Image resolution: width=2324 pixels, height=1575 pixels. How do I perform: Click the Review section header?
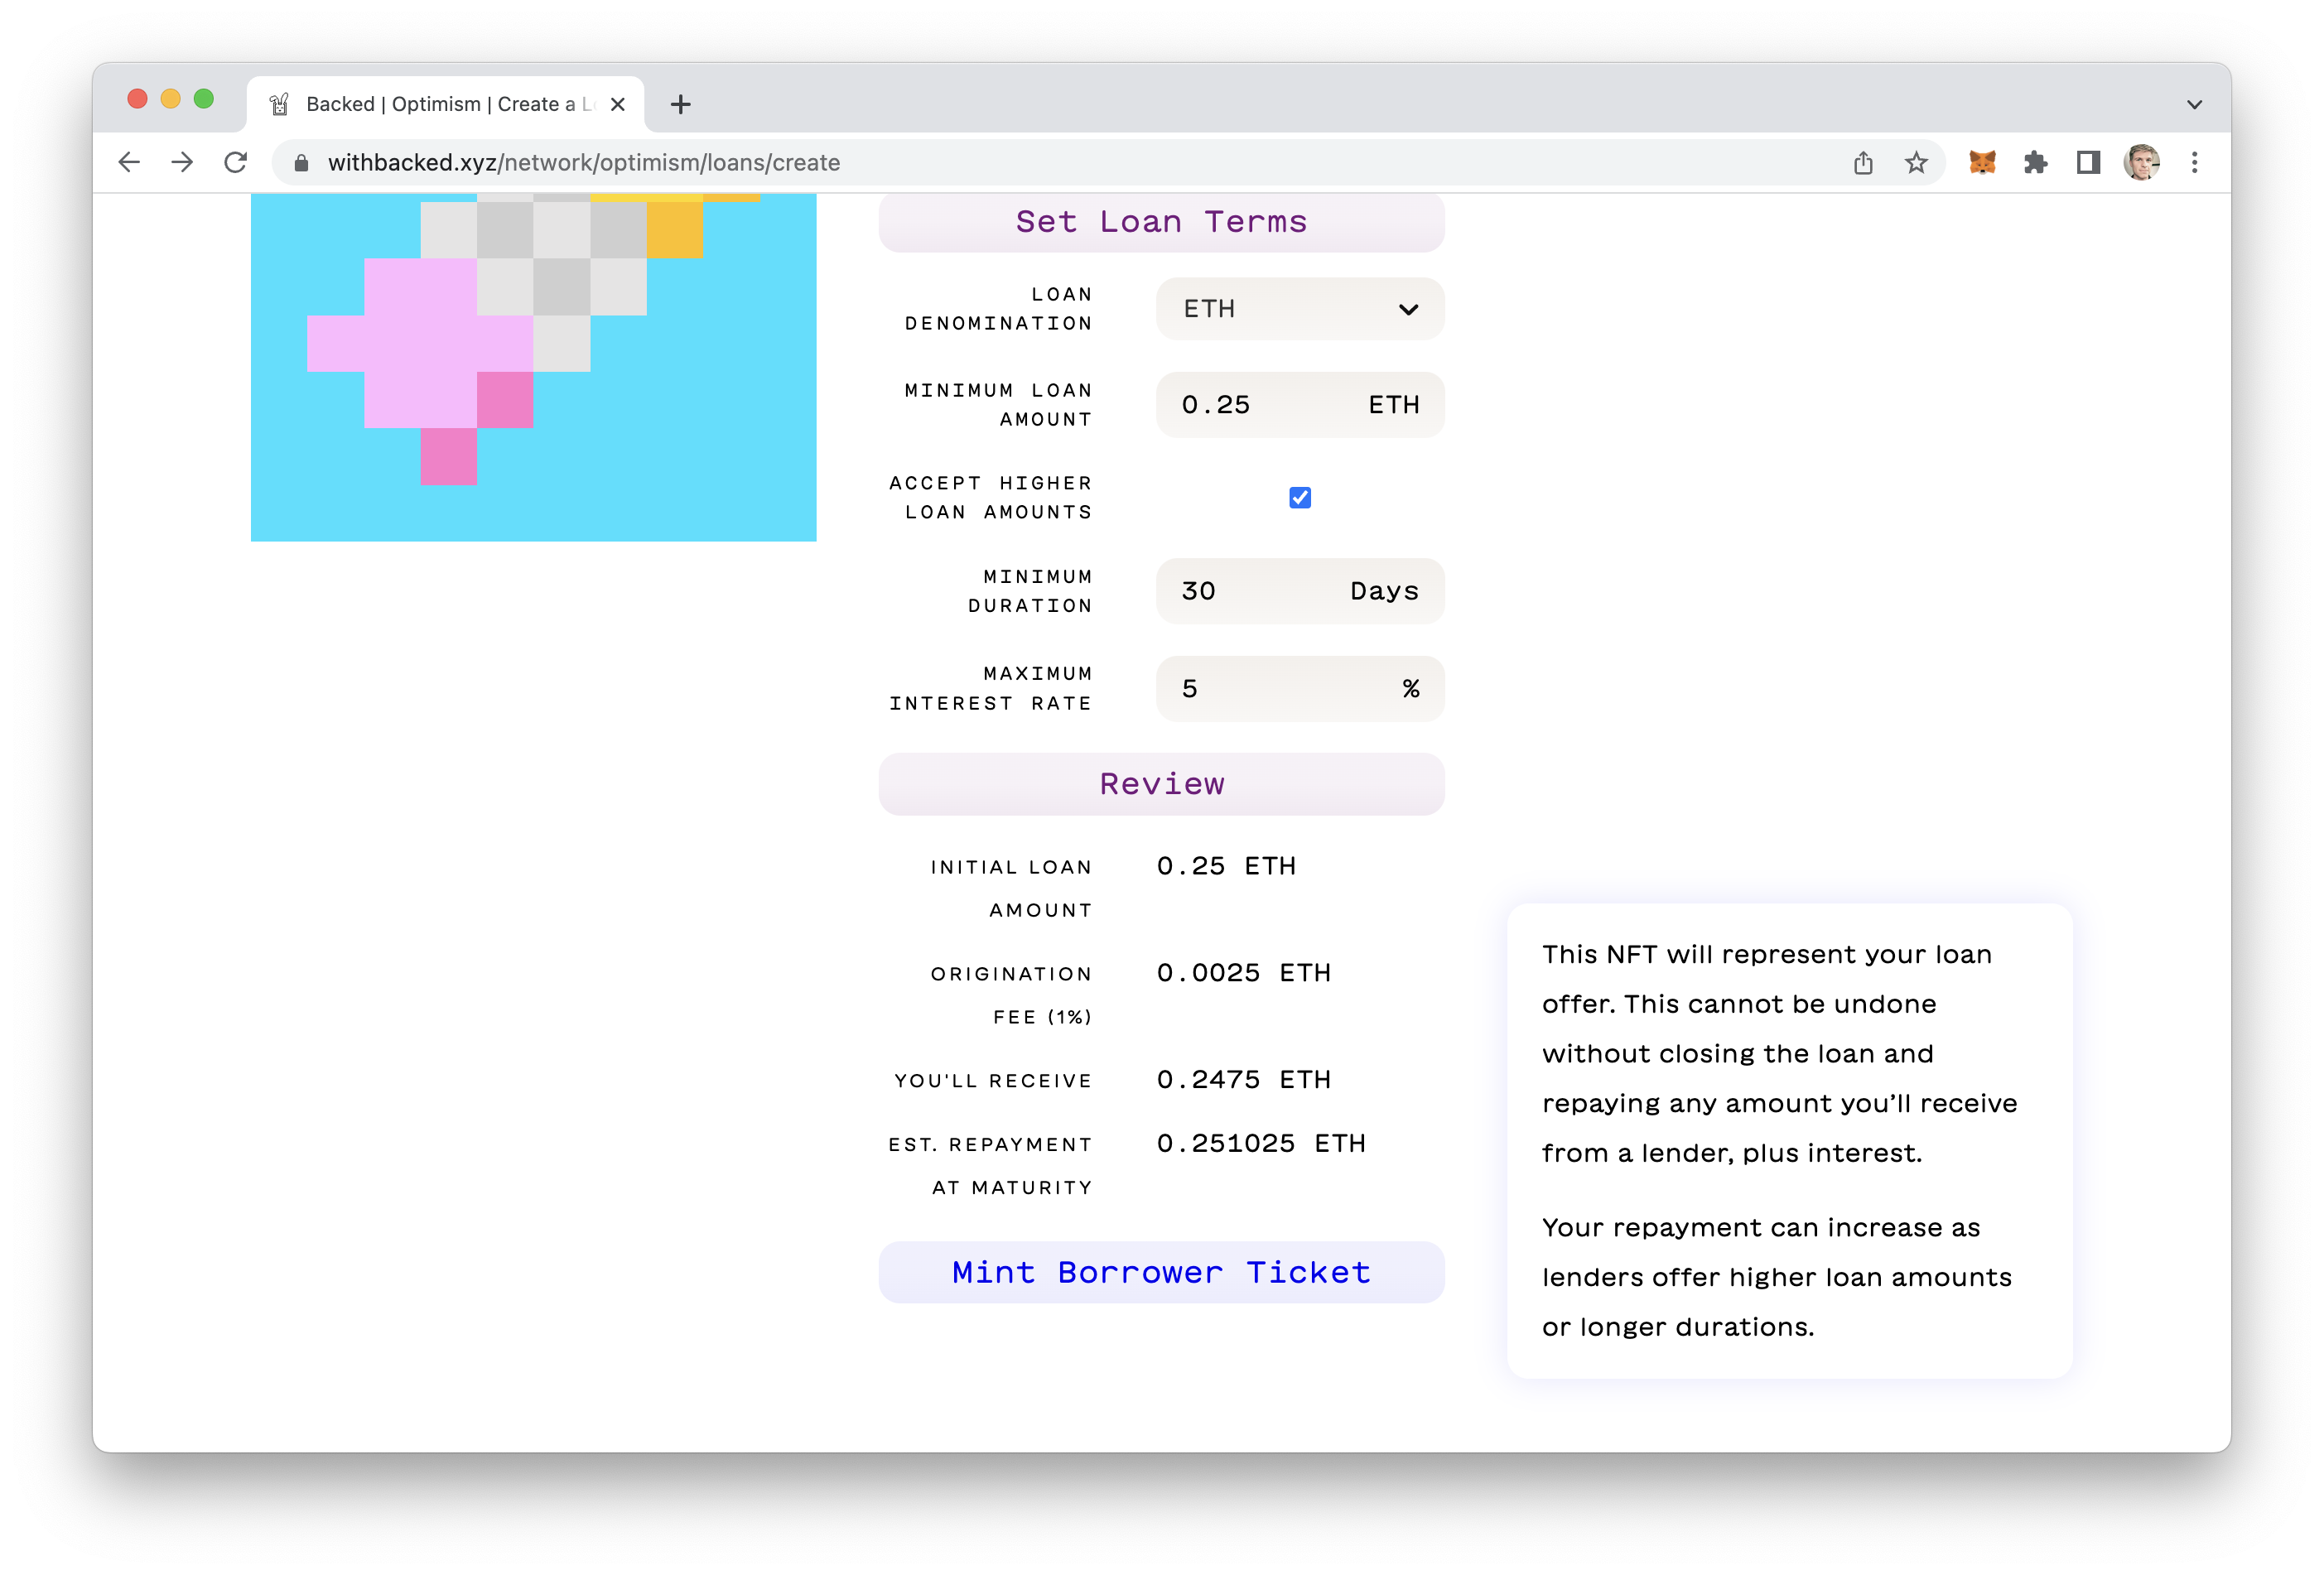pos(1161,784)
